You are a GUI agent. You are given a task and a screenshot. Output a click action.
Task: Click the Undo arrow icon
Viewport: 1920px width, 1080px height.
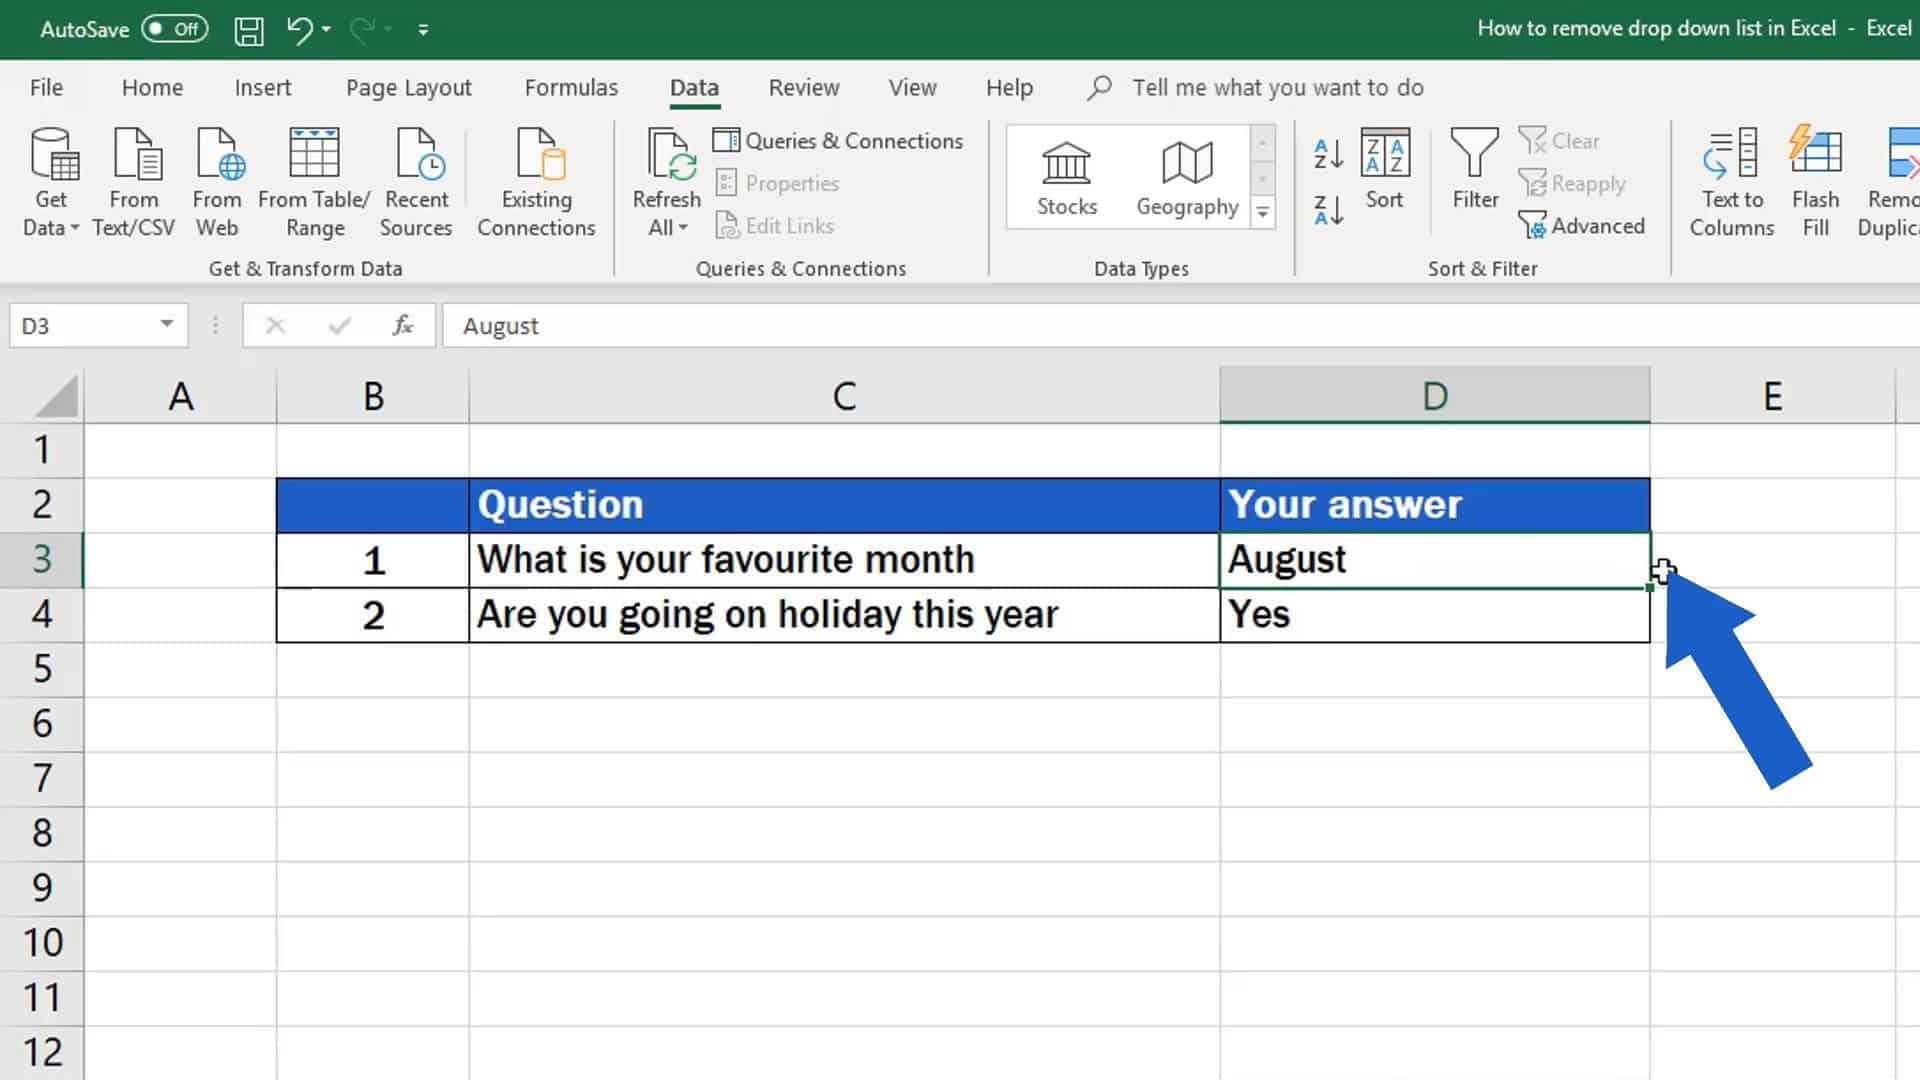tap(295, 28)
